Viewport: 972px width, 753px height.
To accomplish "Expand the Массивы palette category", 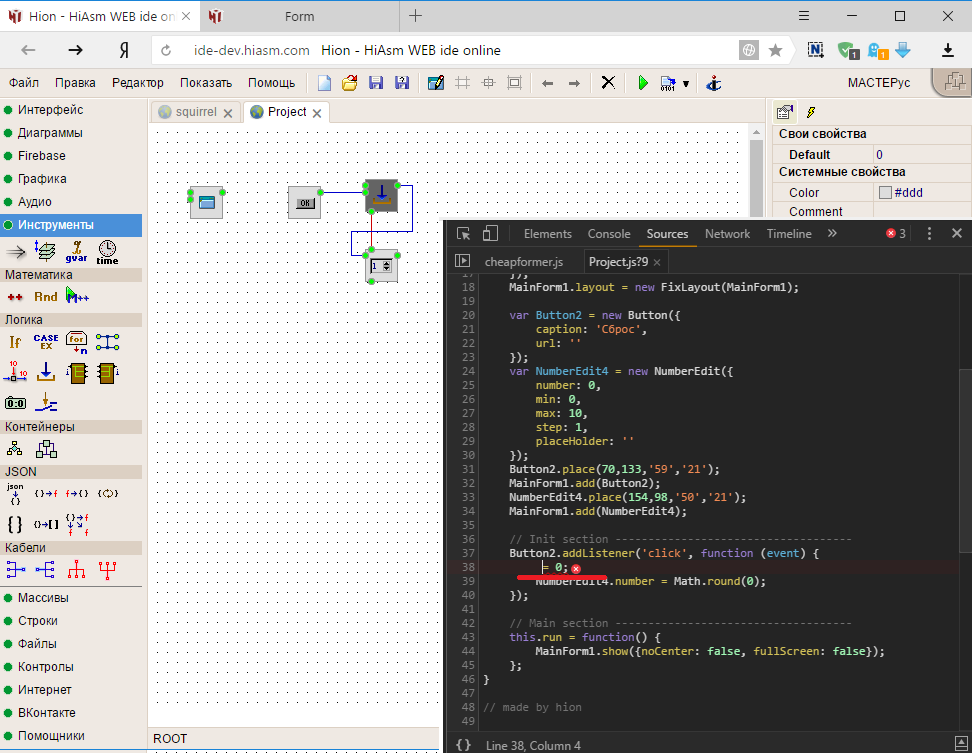I will [x=43, y=597].
